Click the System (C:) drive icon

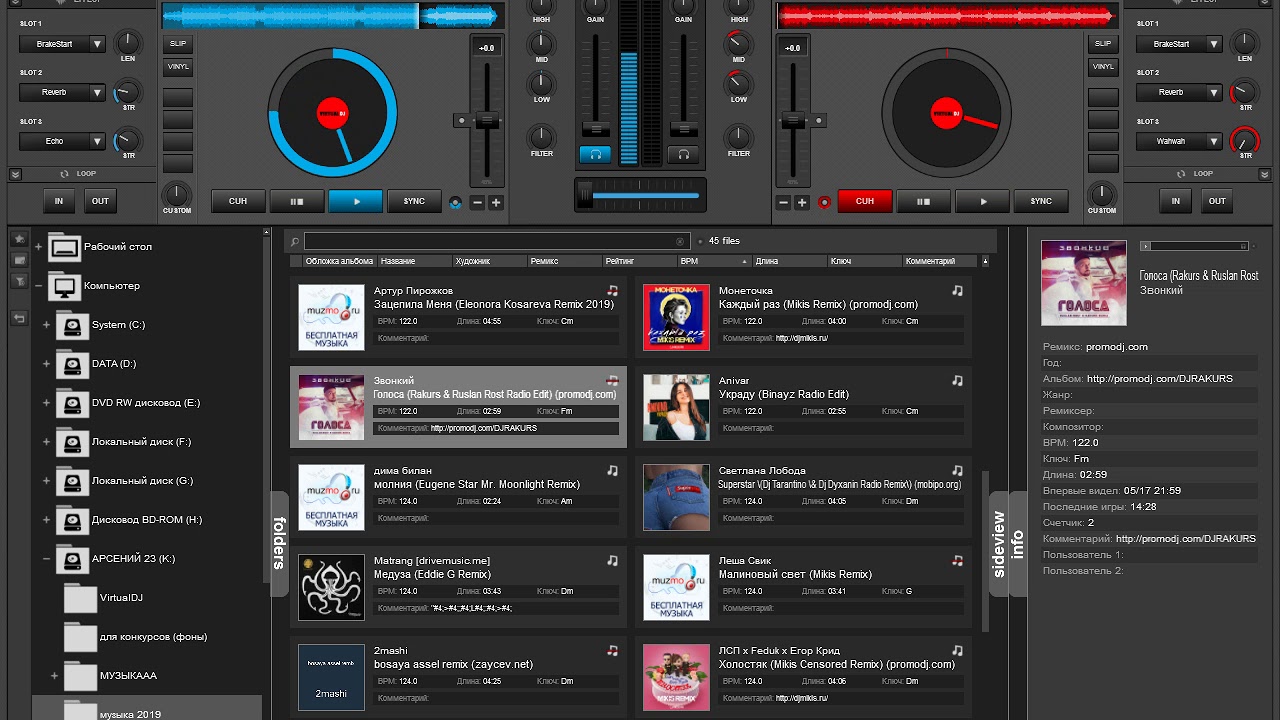tap(72, 325)
